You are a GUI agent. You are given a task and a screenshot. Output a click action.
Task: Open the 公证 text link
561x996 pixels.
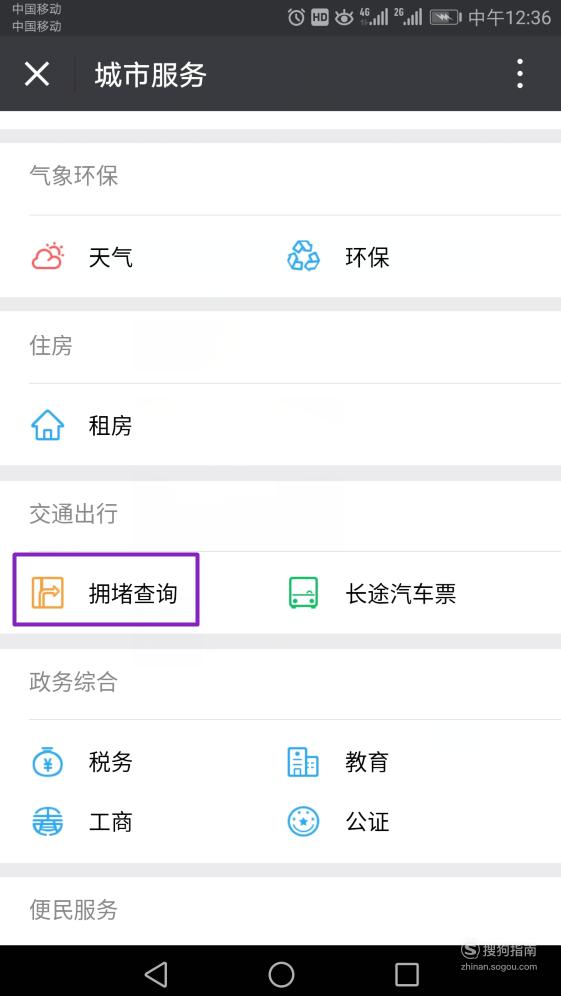click(x=367, y=822)
